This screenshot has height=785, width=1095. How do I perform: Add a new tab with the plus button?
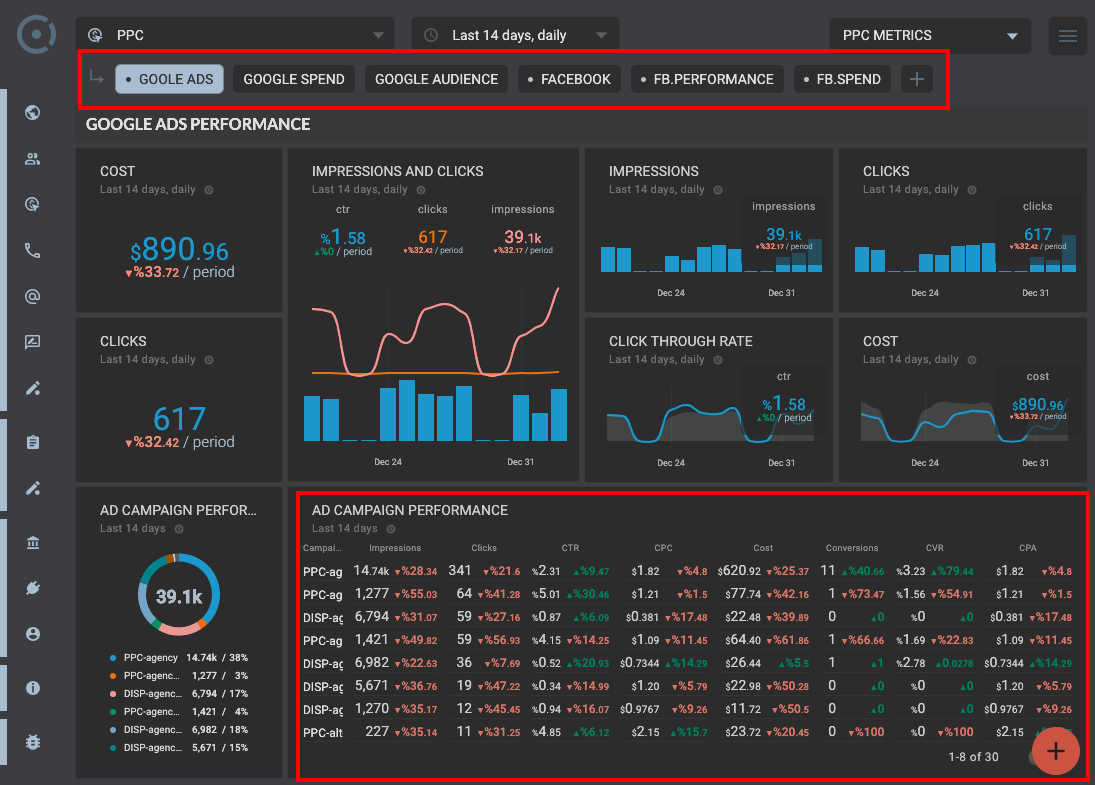(917, 79)
